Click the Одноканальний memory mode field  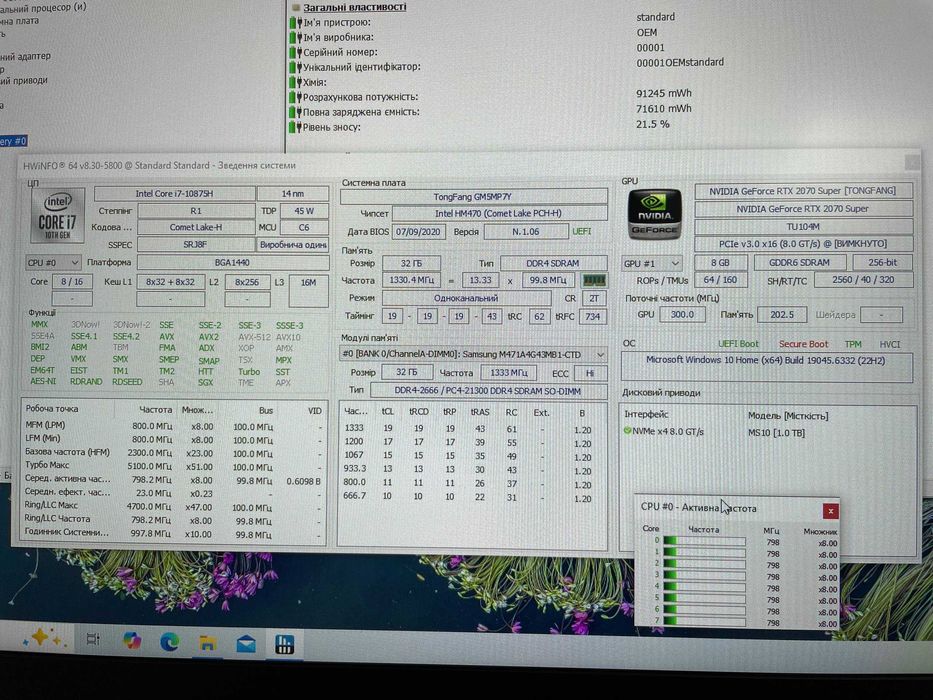pos(466,298)
